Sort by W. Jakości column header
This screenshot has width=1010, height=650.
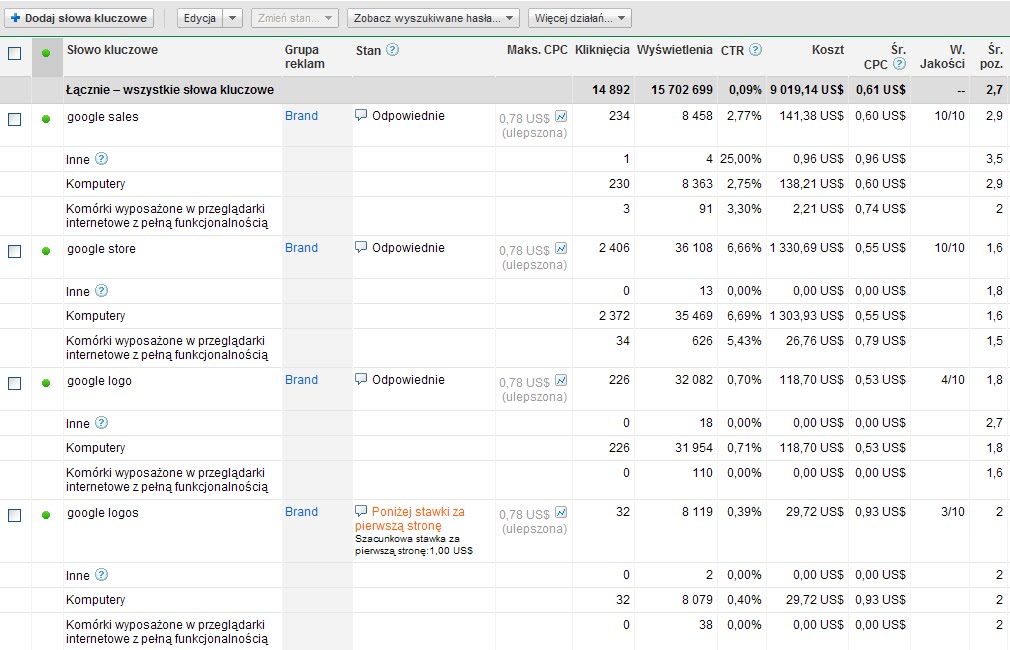[x=942, y=57]
